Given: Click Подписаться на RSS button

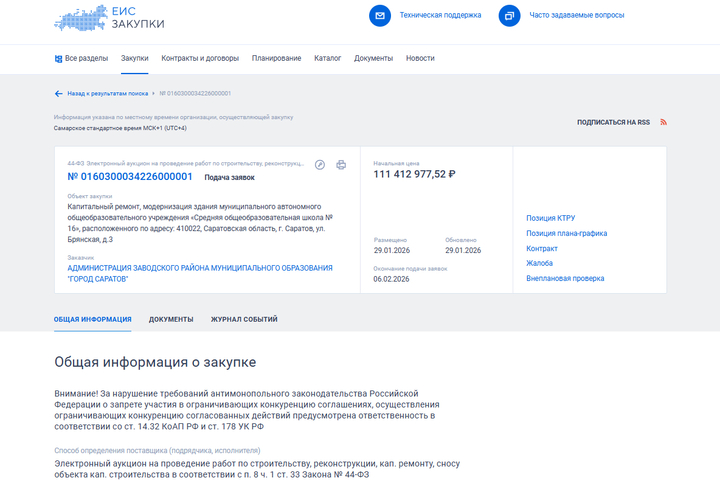Looking at the screenshot, I should pyautogui.click(x=613, y=122).
